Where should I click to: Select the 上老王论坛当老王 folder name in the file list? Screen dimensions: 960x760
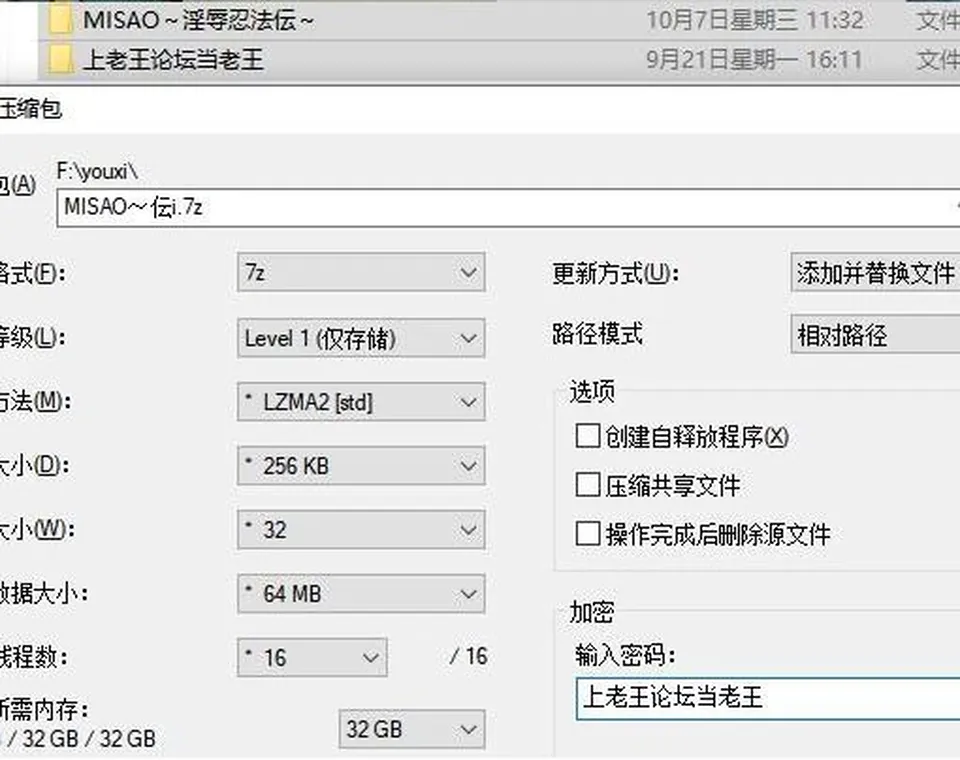coord(173,60)
